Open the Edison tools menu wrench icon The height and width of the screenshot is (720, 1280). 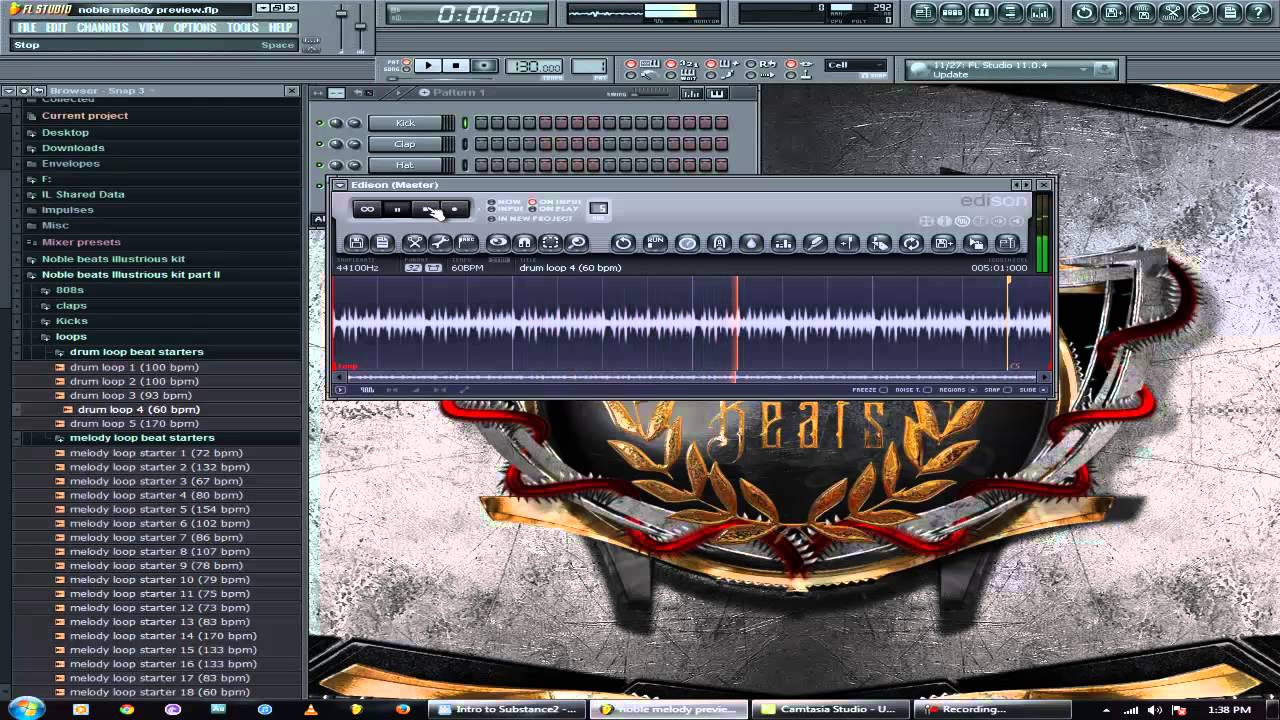pos(441,243)
